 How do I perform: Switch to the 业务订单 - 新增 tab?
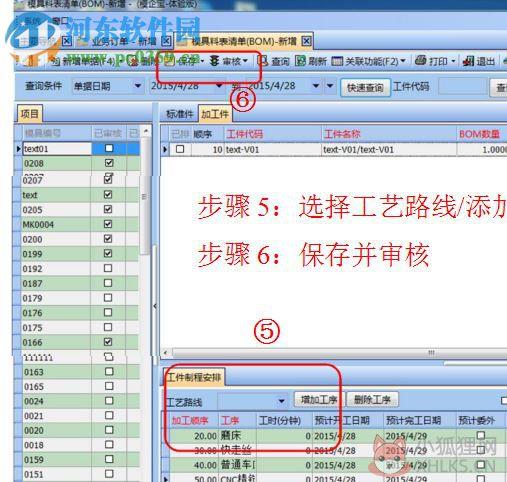[124, 41]
